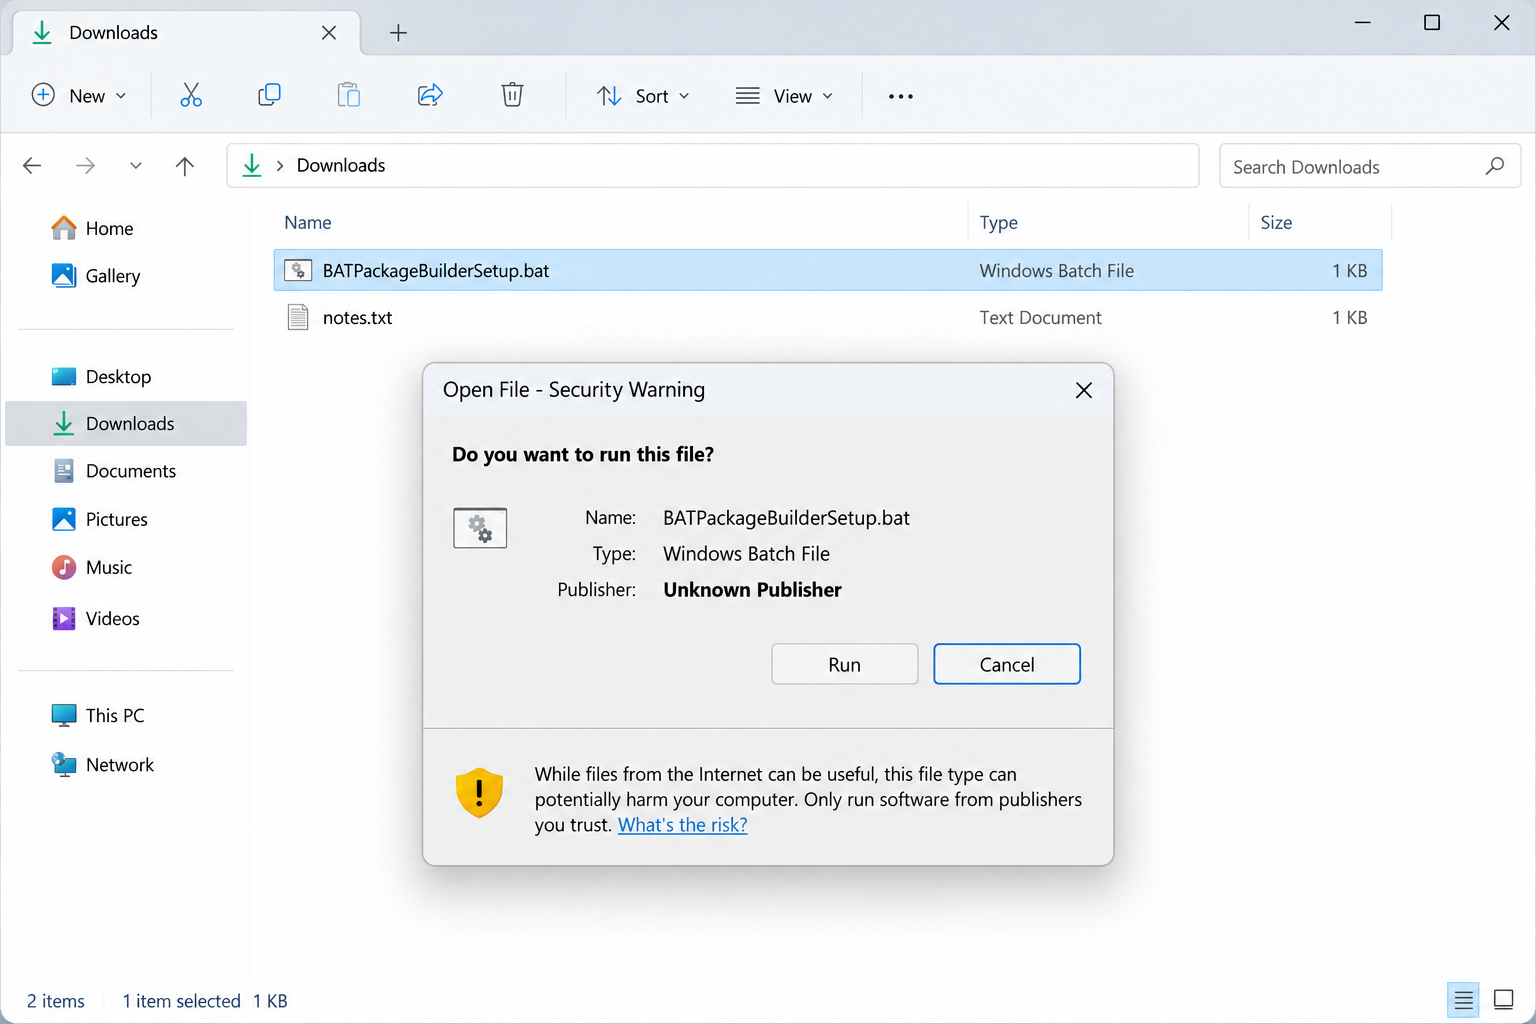1536x1024 pixels.
Task: Close the Downloads tab
Action: (329, 33)
